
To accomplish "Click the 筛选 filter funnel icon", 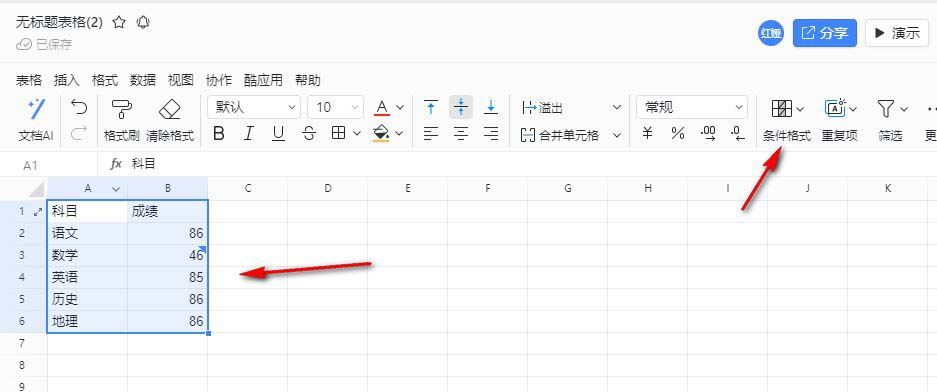I will tap(885, 108).
